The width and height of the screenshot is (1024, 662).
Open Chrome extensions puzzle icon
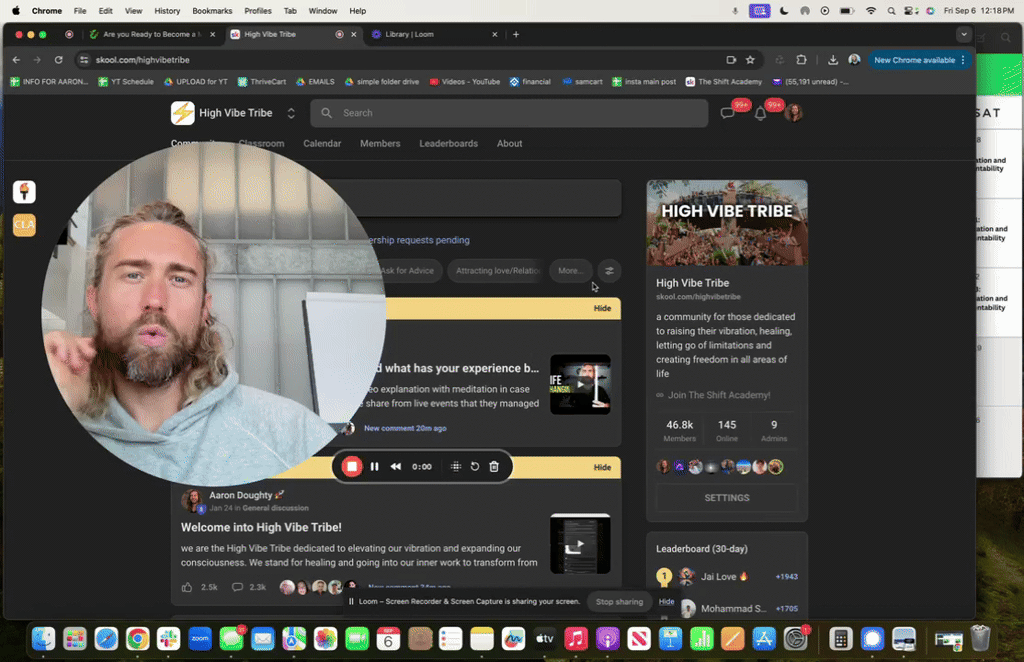pos(801,59)
